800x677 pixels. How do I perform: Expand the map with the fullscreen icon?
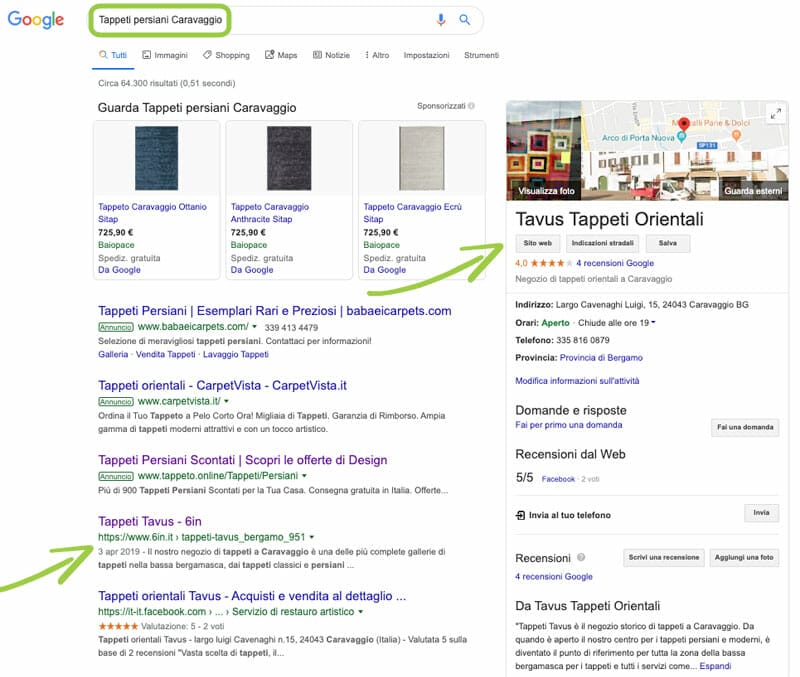776,114
